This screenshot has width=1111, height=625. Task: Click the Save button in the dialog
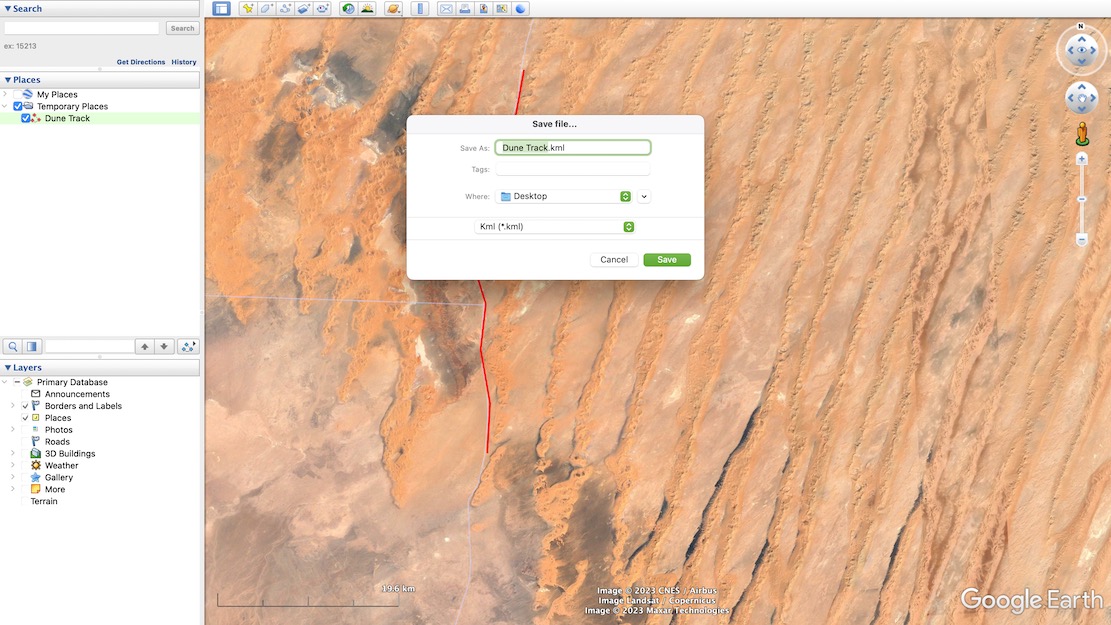click(x=666, y=260)
